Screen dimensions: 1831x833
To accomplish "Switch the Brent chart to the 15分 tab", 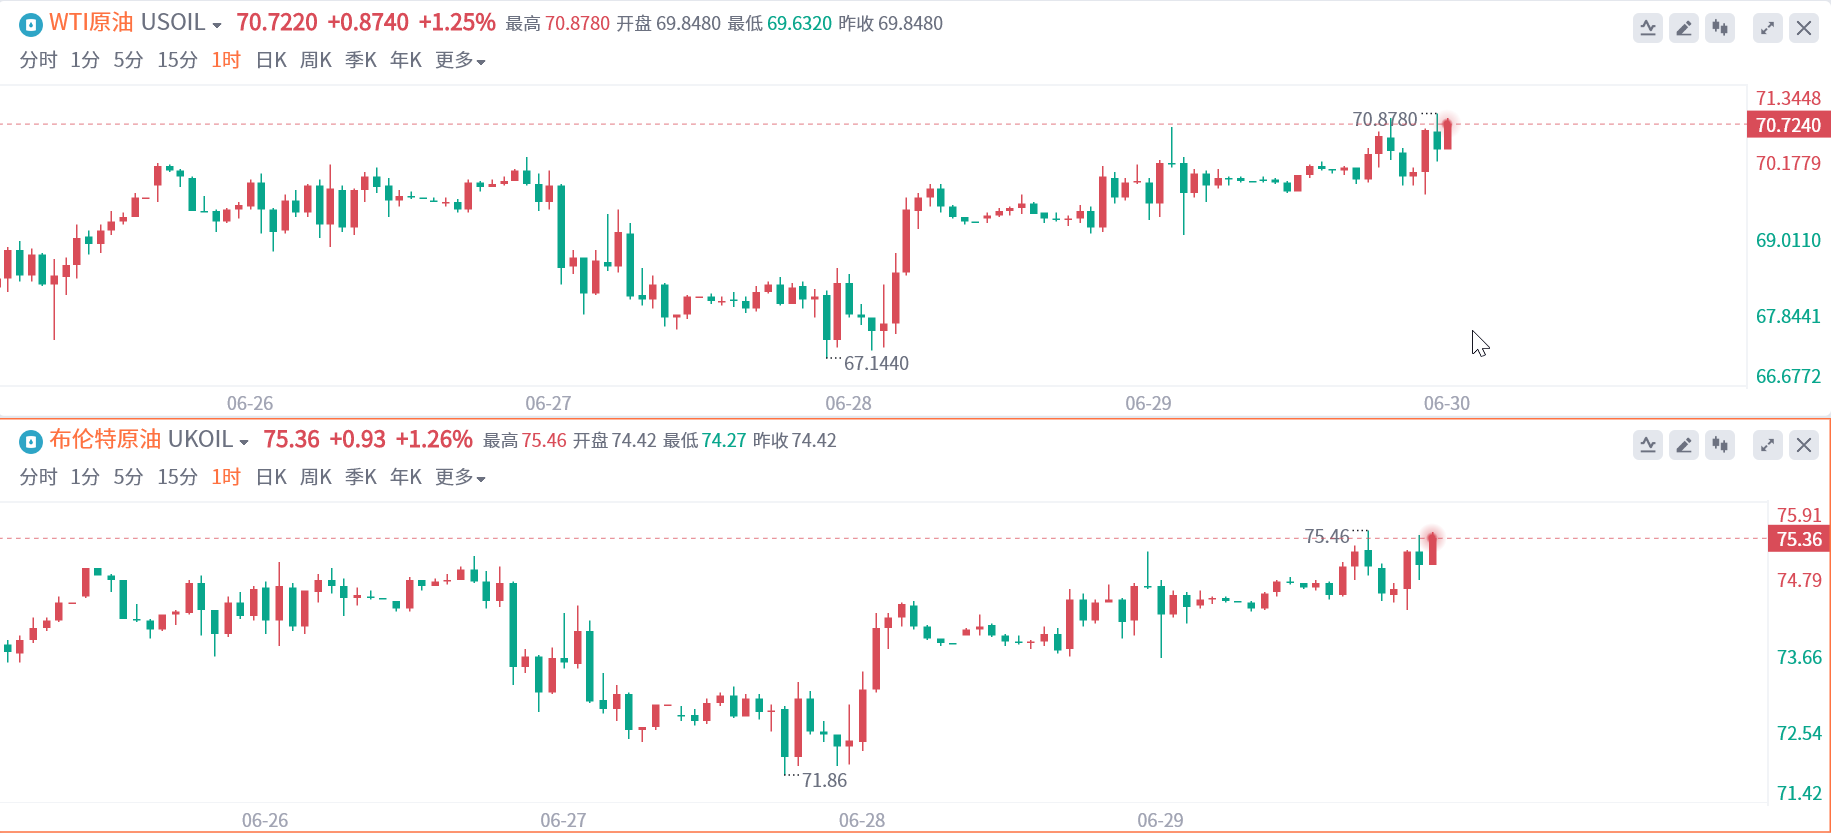I will pos(177,478).
